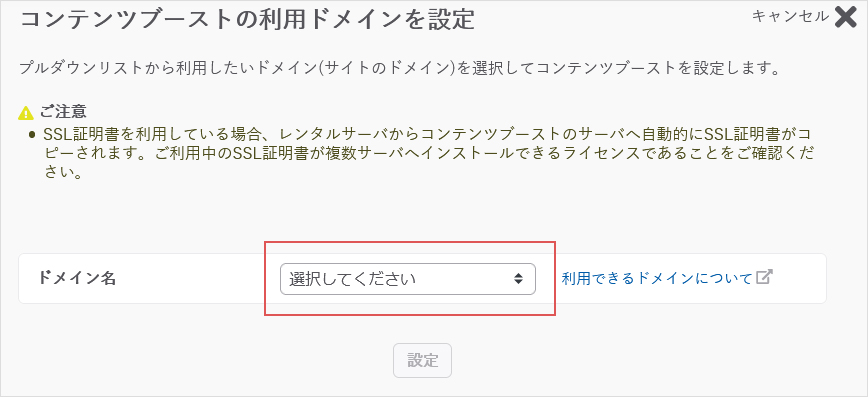
Task: Click the ご注意 heading
Action: click(x=63, y=112)
